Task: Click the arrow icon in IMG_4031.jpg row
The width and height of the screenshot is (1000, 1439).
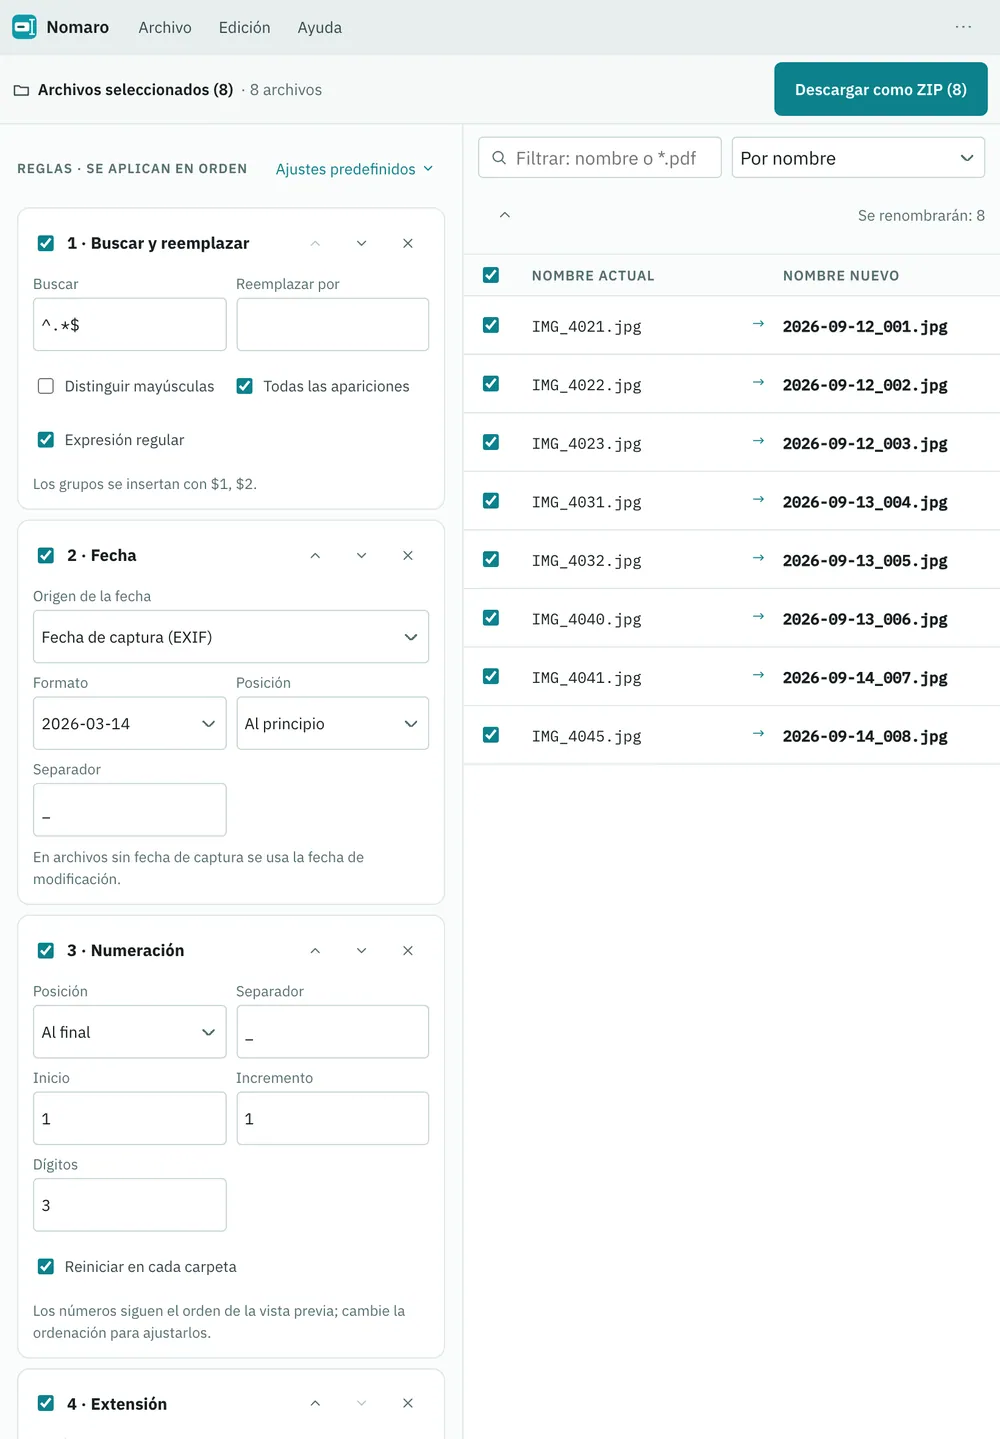Action: tap(758, 500)
